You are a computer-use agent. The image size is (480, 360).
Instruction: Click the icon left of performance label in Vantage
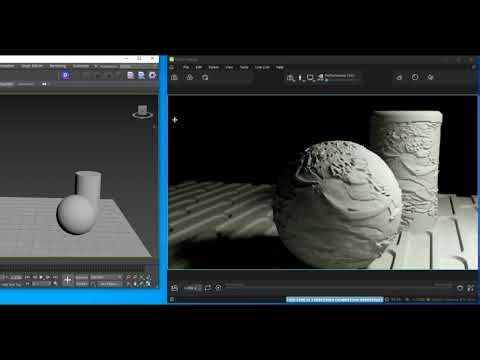[x=321, y=77]
